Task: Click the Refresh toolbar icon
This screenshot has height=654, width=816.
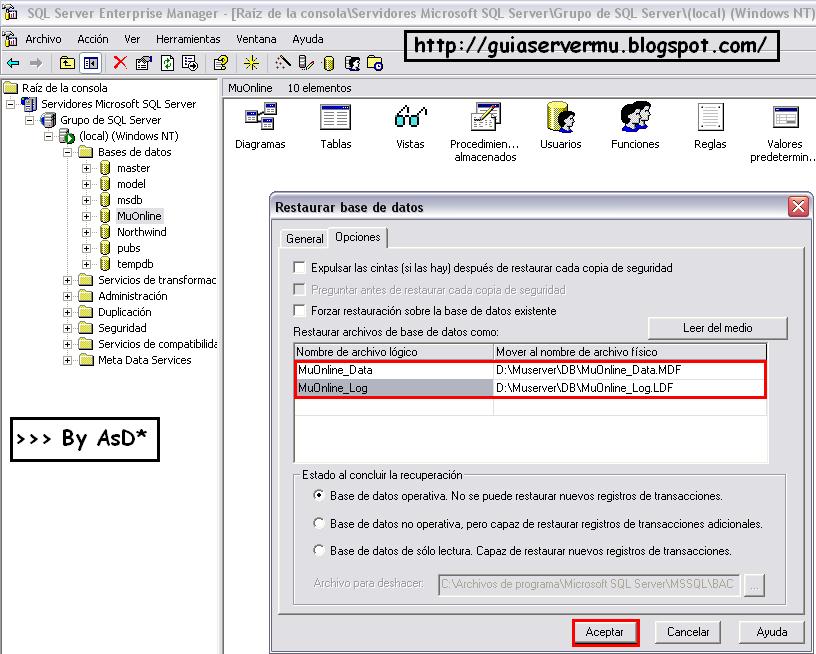Action: pos(167,63)
